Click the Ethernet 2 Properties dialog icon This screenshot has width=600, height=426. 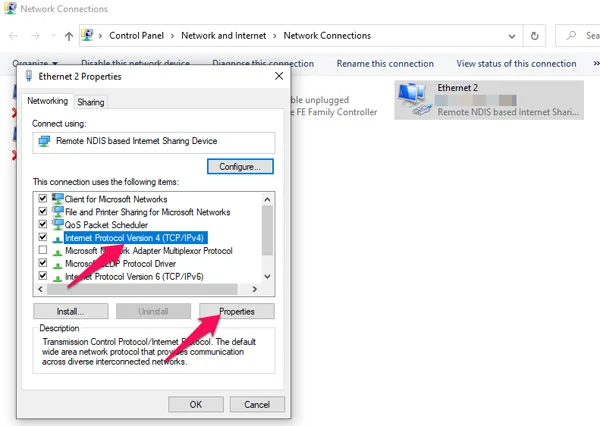click(29, 76)
